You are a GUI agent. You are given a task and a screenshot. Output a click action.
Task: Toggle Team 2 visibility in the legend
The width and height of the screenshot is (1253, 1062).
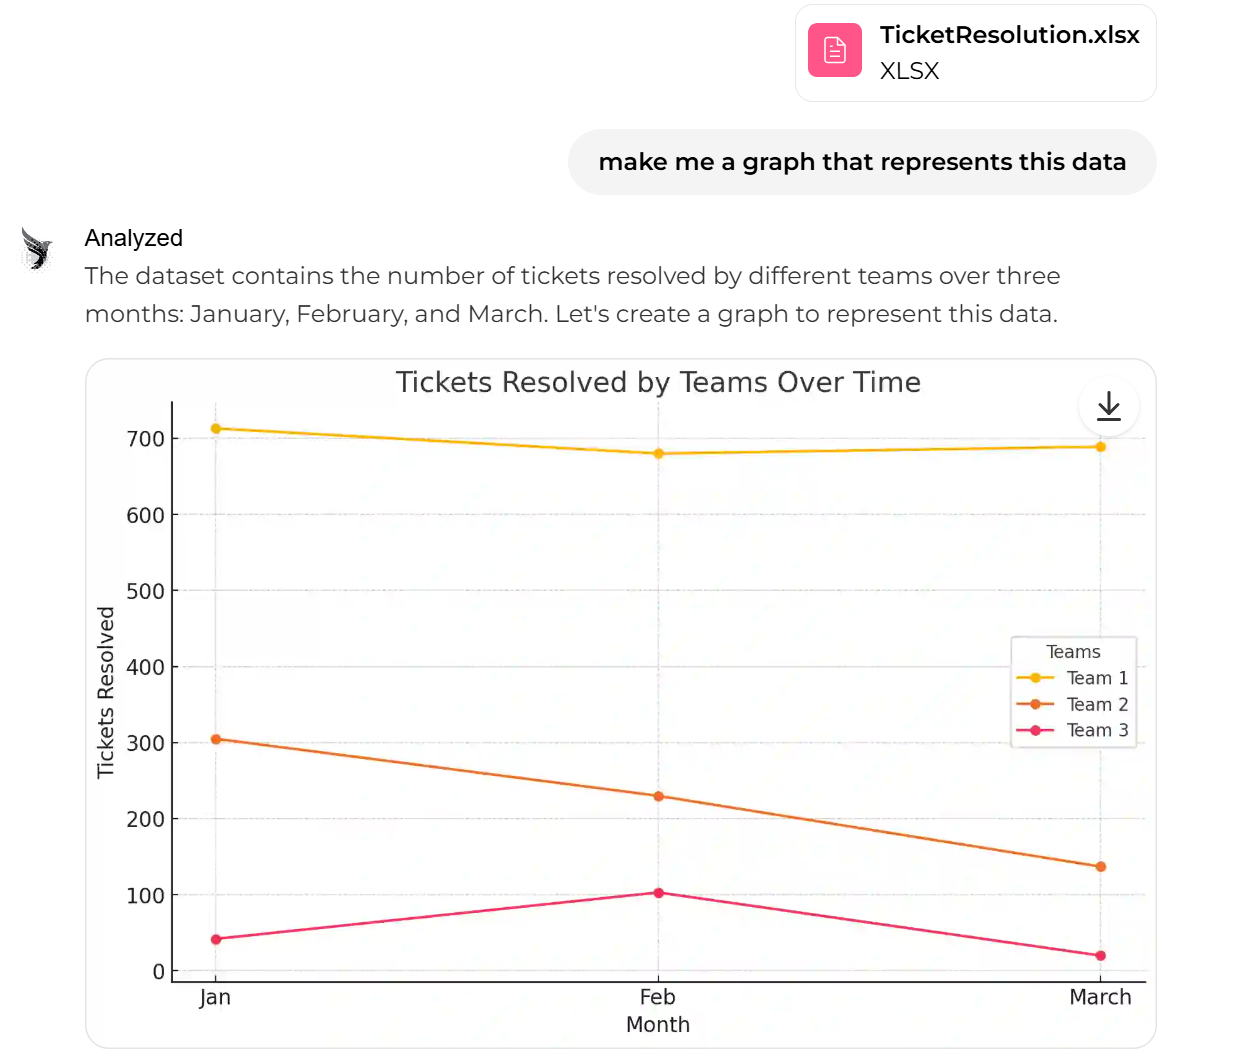tap(1097, 704)
